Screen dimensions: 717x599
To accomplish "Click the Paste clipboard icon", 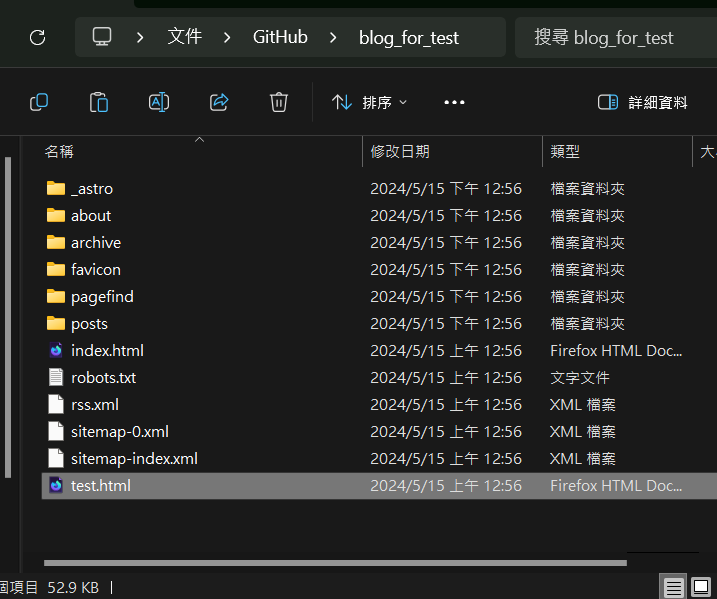I will pos(99,102).
